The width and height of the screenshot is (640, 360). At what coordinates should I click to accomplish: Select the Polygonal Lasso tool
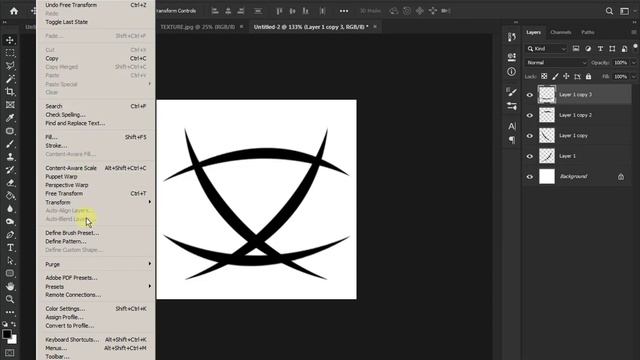10,66
